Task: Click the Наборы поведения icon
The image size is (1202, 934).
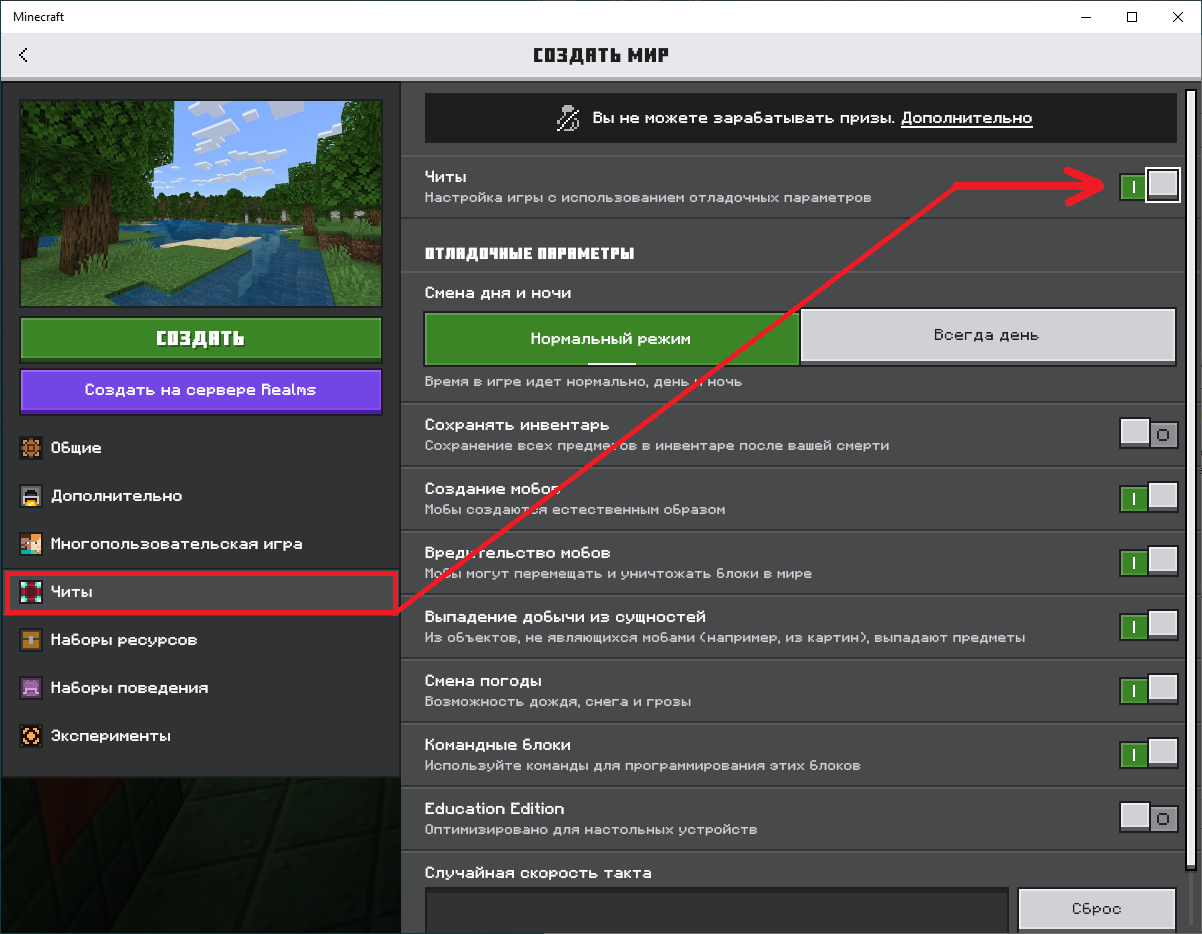Action: tap(31, 688)
